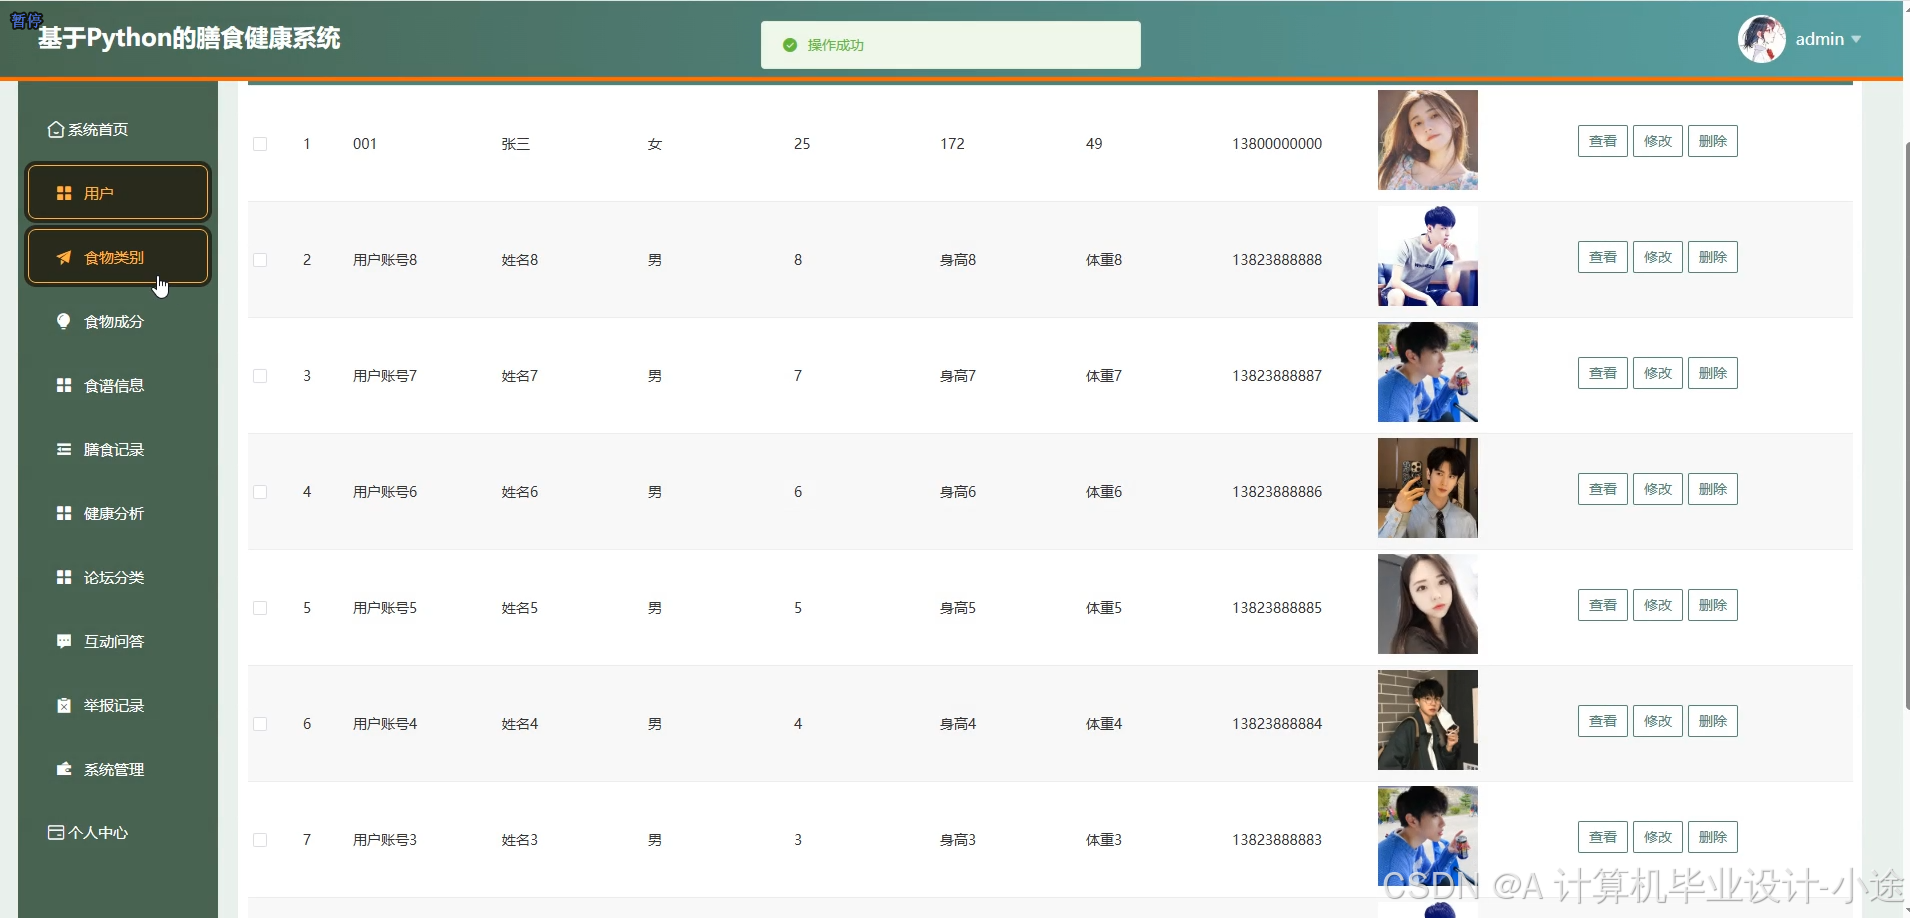1910x918 pixels.
Task: Delete the 用户账号7 row
Action: click(1713, 373)
